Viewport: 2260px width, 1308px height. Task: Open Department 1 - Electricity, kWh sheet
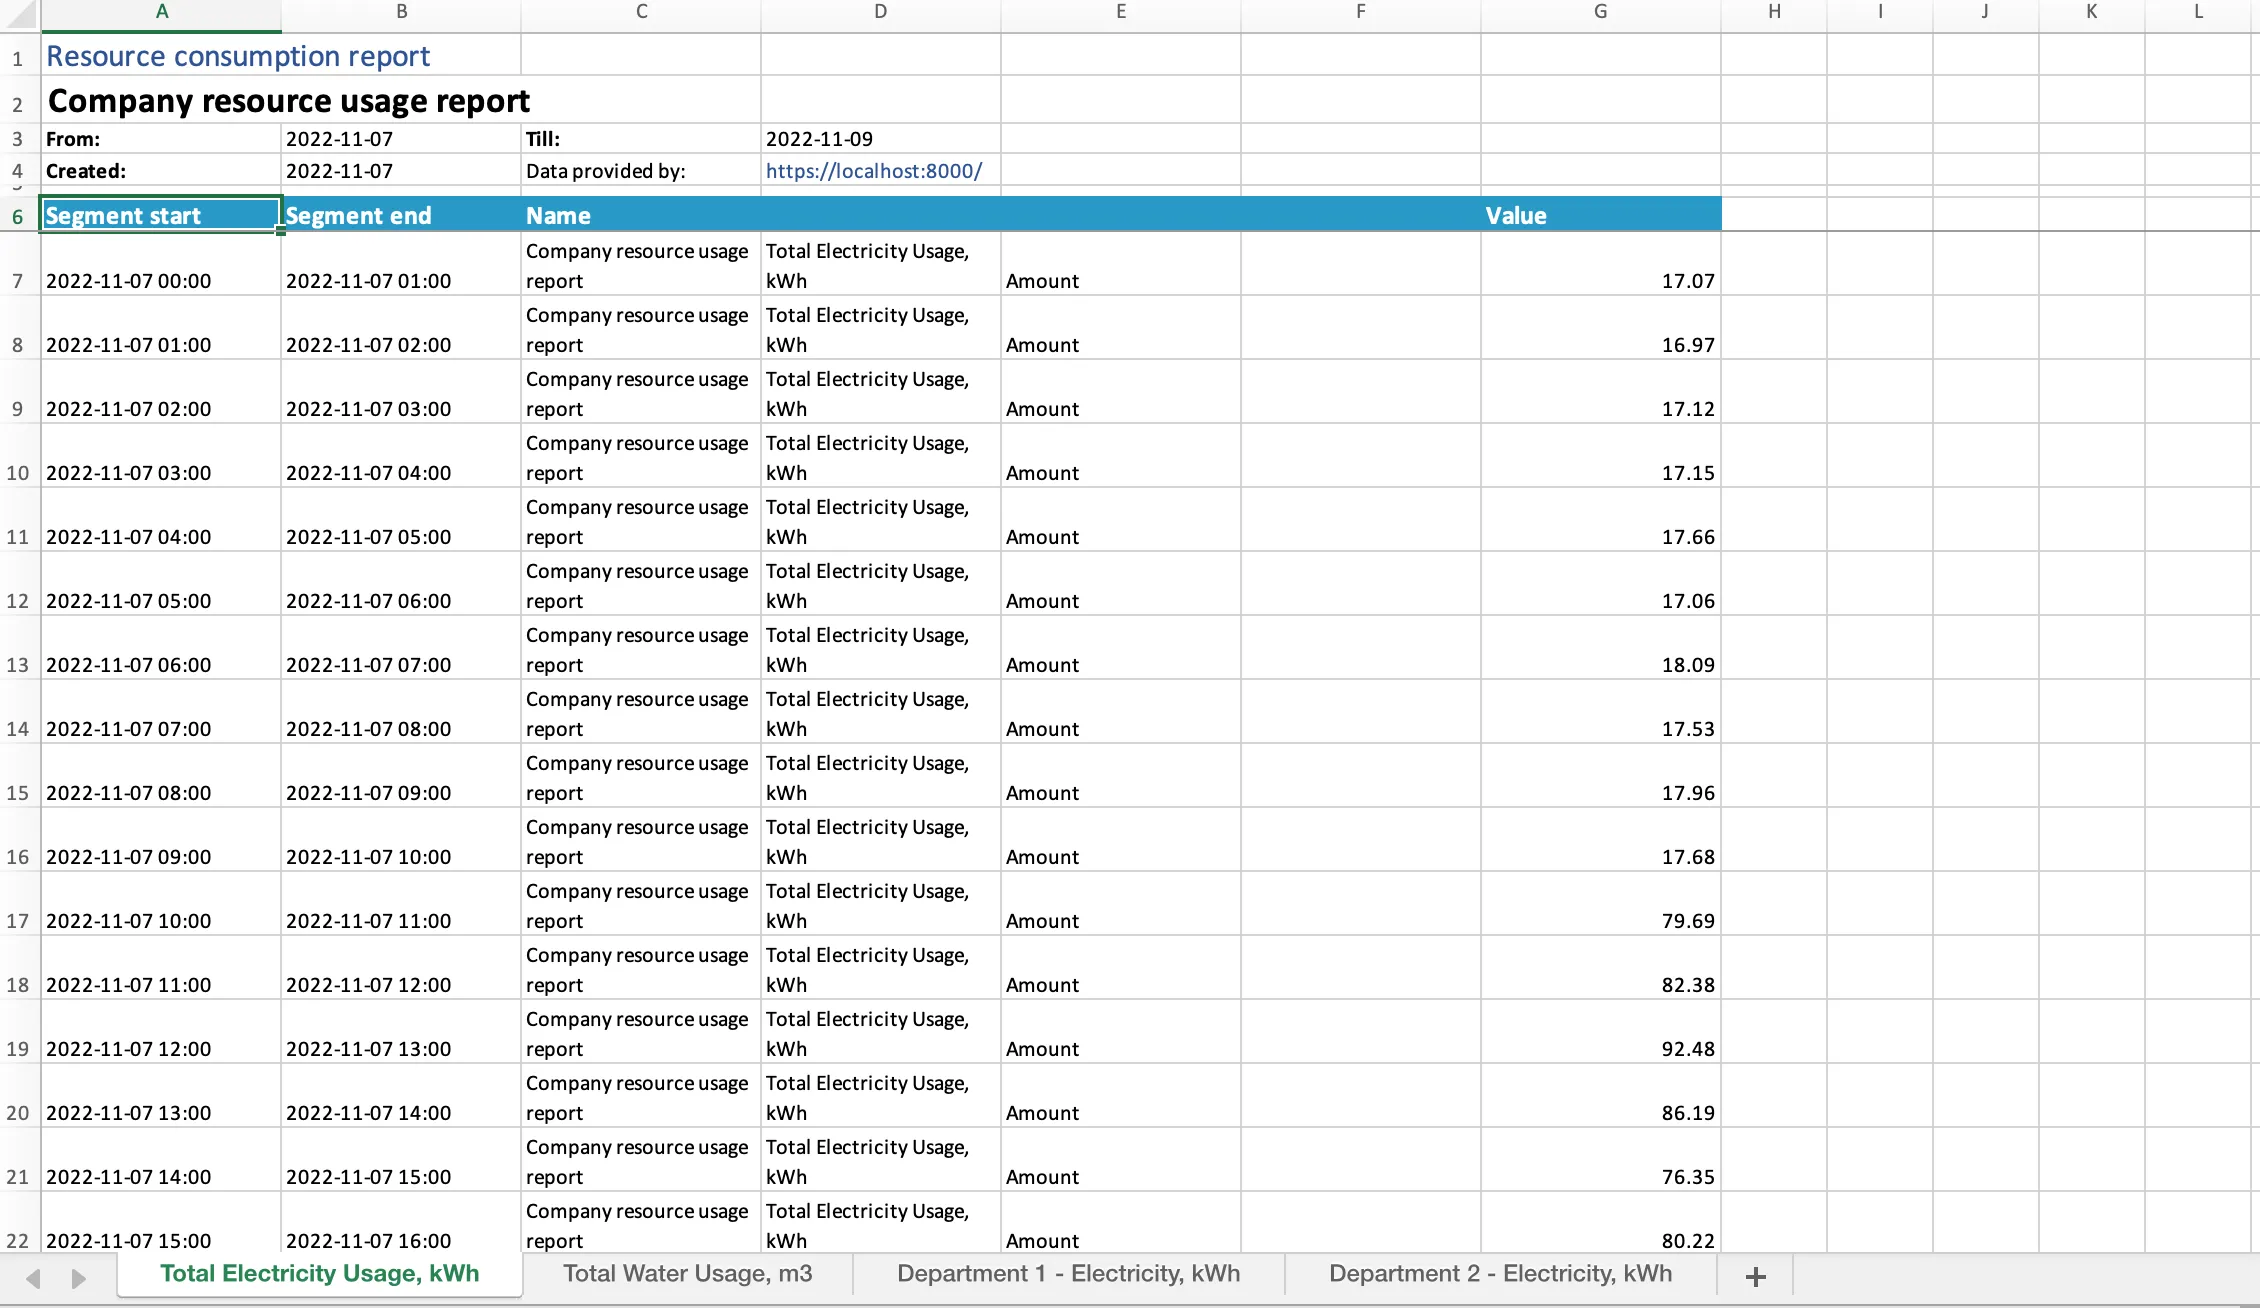tap(1068, 1274)
